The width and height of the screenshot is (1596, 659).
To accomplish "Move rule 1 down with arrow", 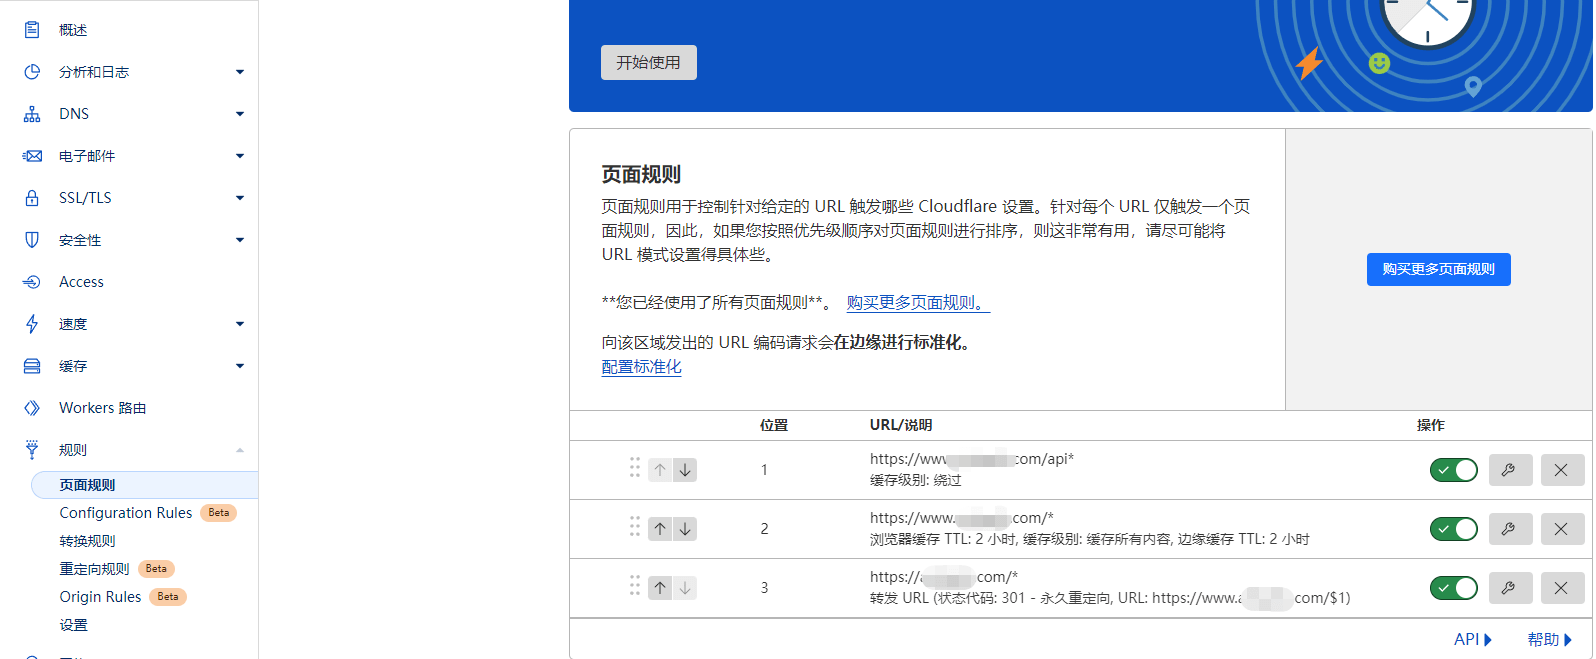I will click(685, 470).
